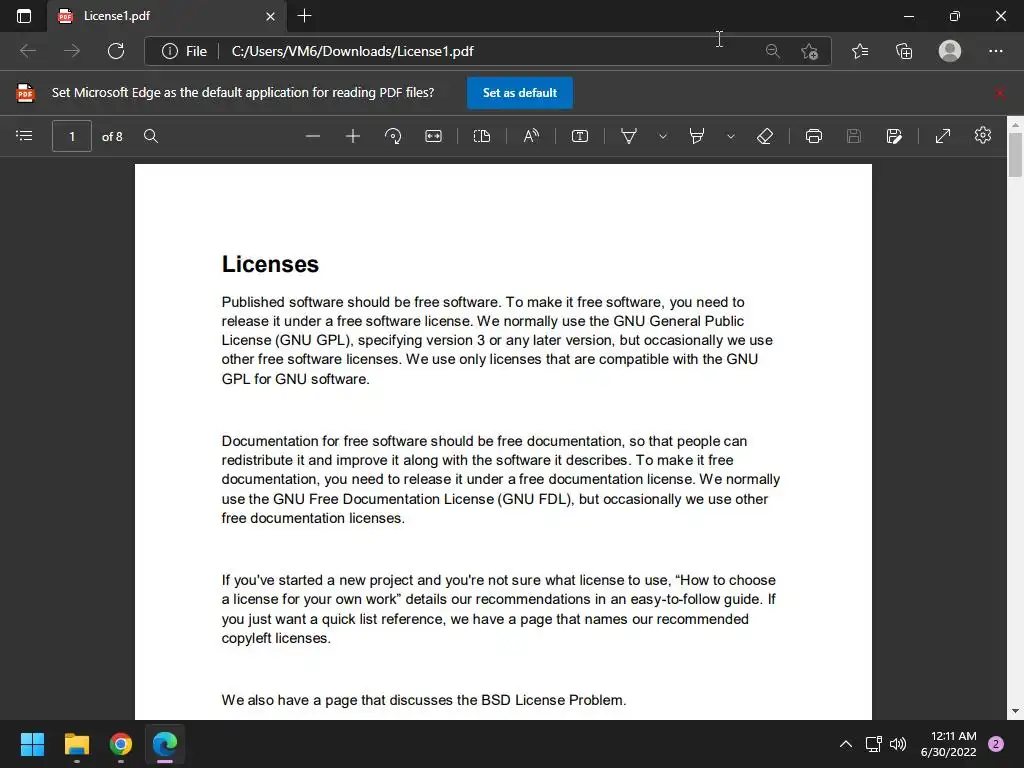This screenshot has height=768, width=1024.
Task: Open the network status icon
Action: pyautogui.click(x=874, y=744)
